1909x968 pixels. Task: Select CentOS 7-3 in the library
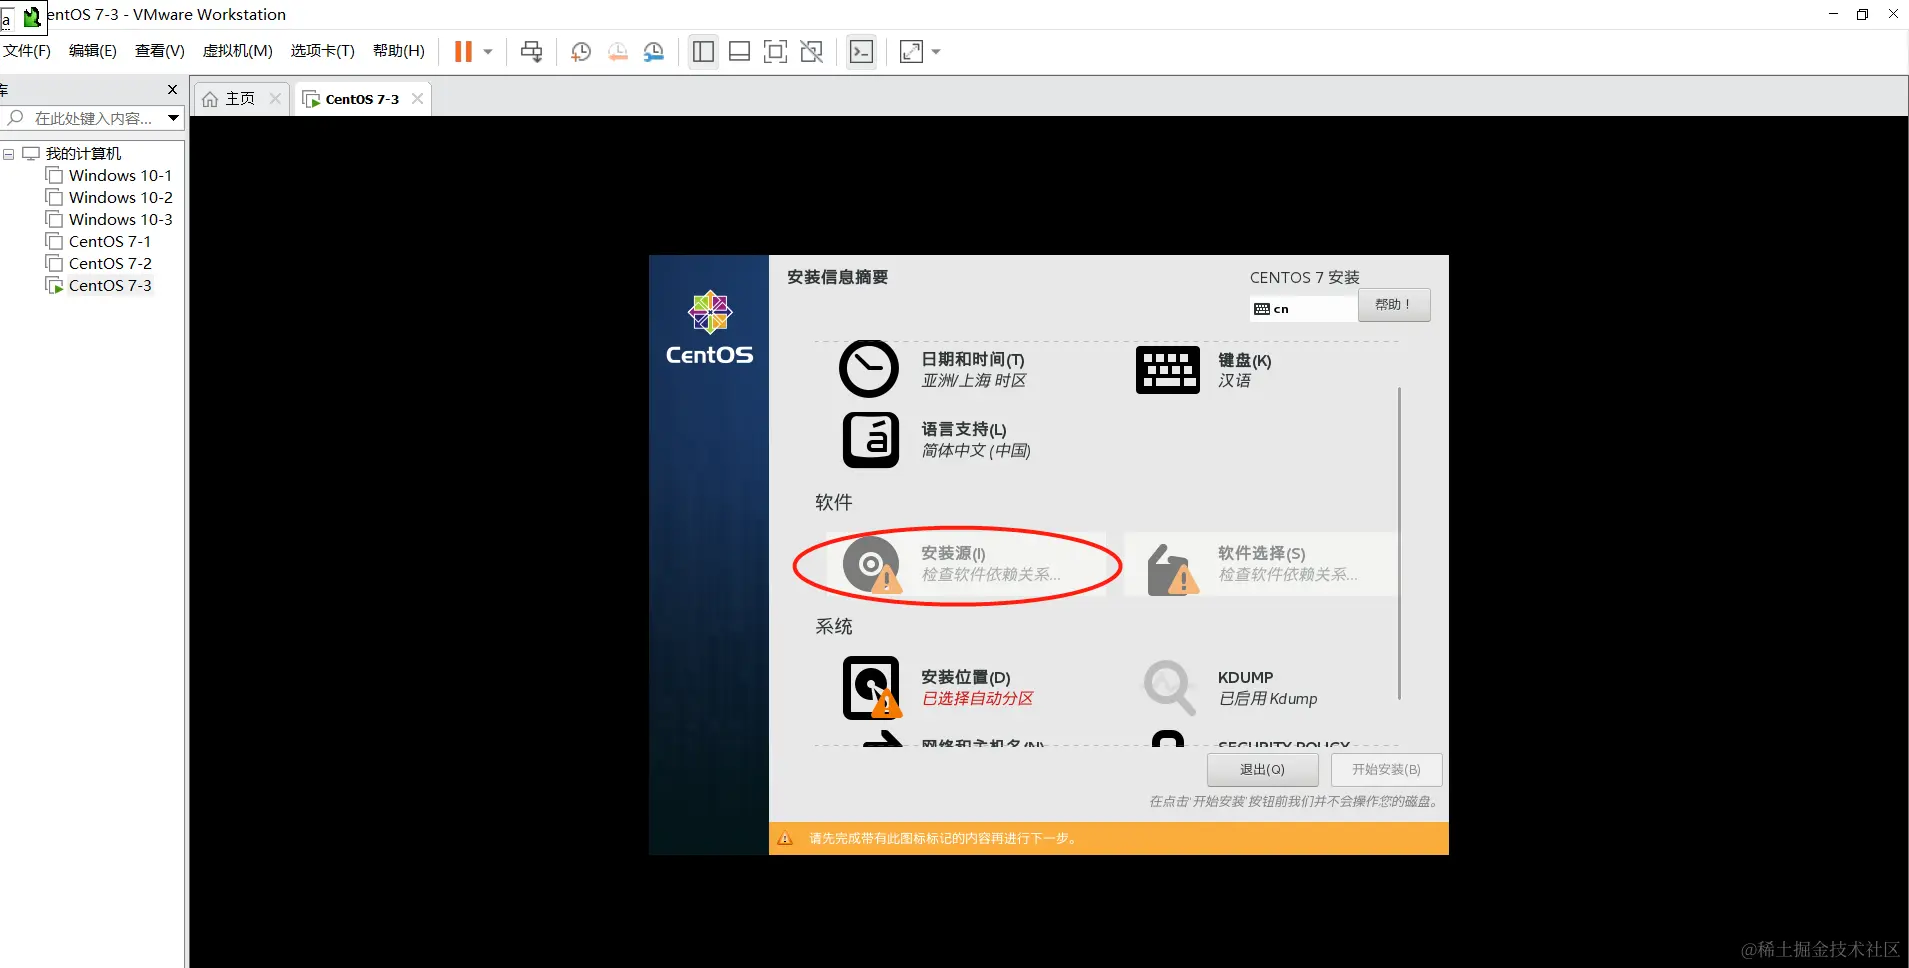click(110, 286)
